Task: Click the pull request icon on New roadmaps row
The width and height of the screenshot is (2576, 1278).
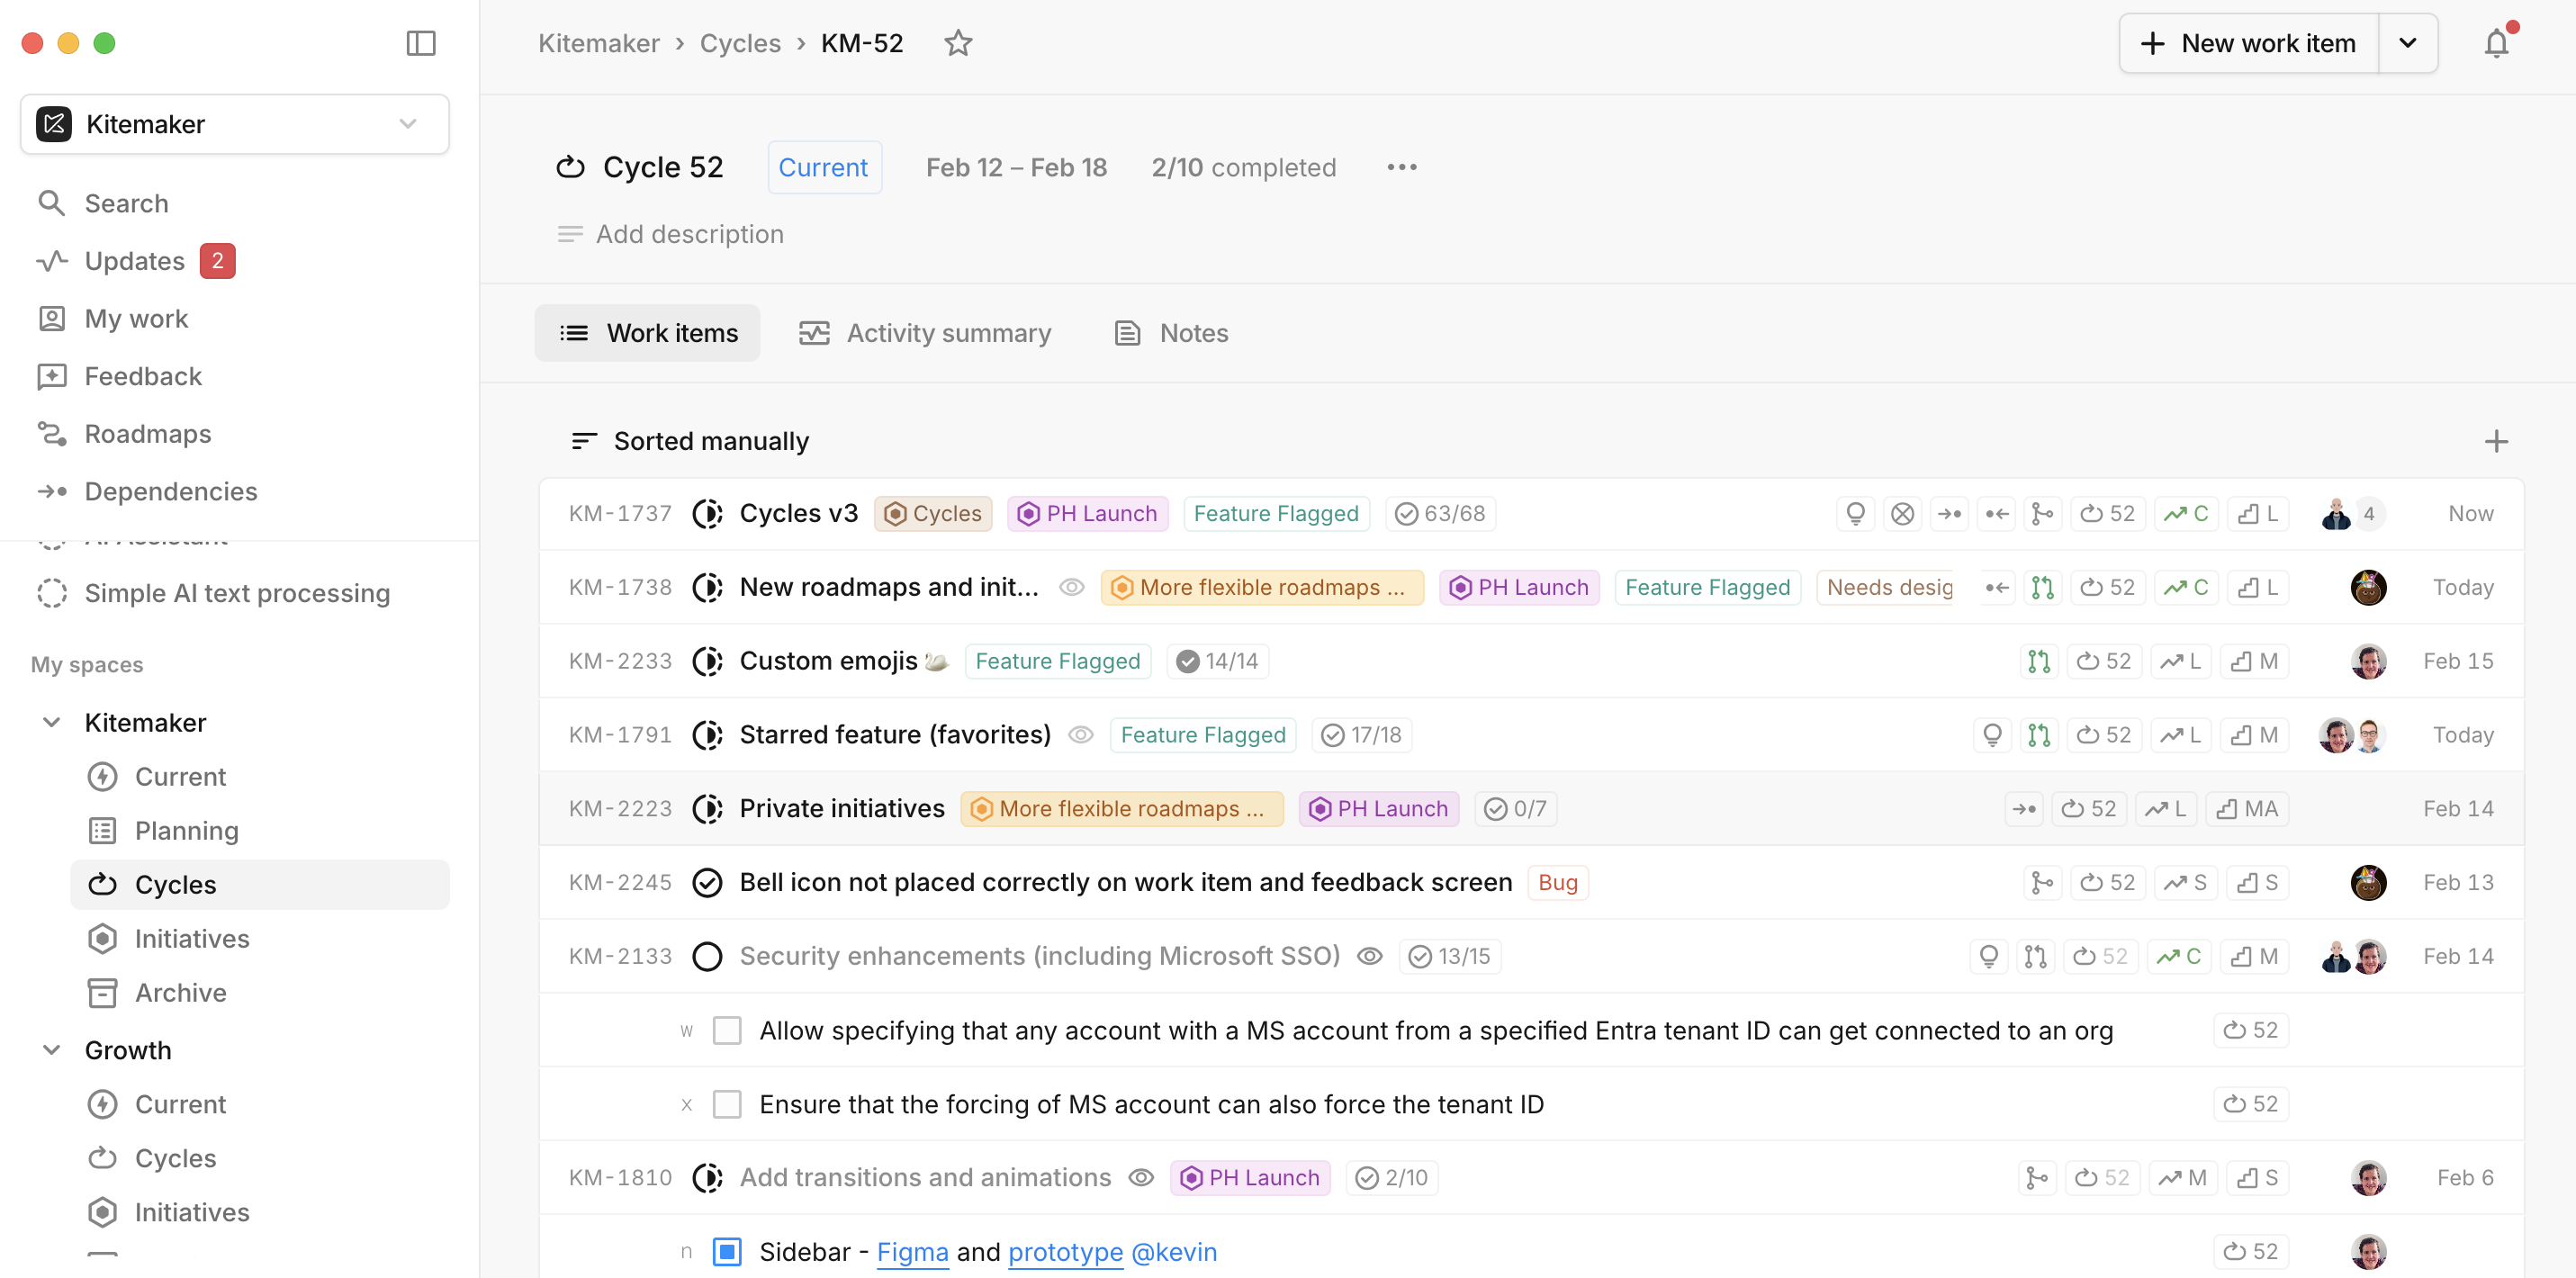Action: (x=2042, y=587)
